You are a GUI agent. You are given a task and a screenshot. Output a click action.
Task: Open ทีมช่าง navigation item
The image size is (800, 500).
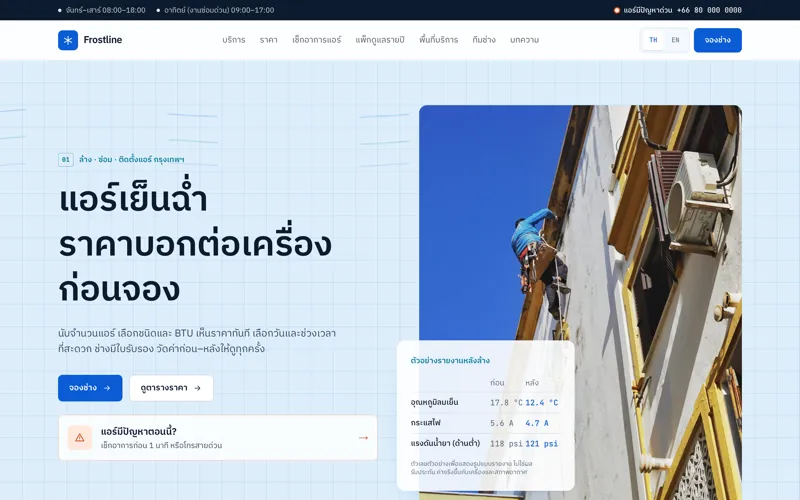(484, 40)
